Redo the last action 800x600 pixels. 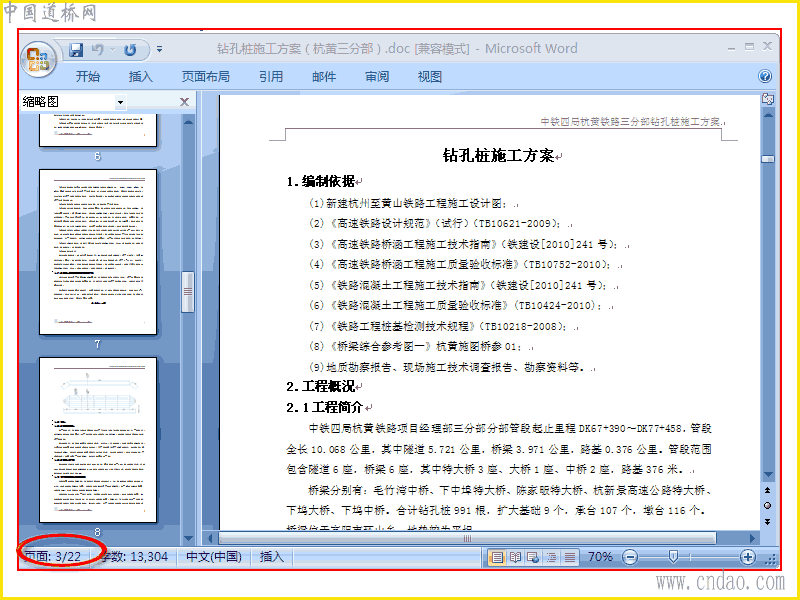pos(131,49)
